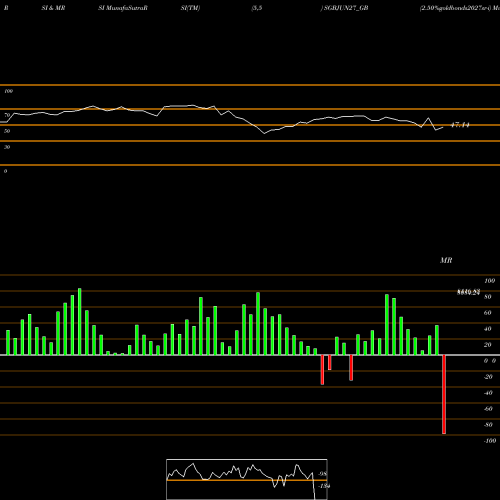Click the '30' label on the RSI axis
500x500 pixels.
tap(7, 147)
